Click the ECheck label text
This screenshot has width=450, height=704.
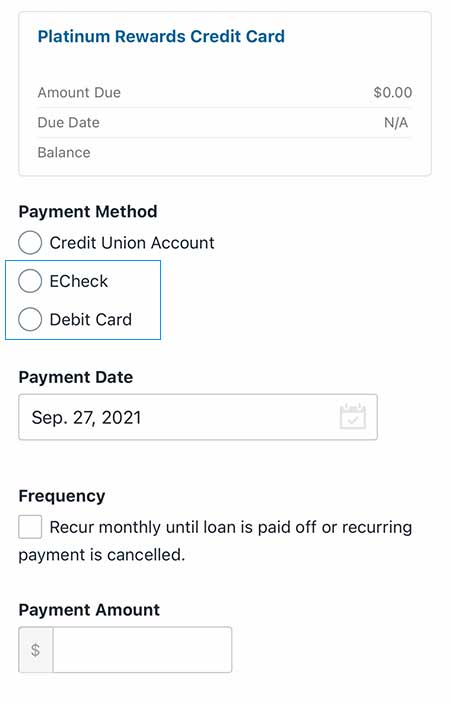[x=79, y=281]
